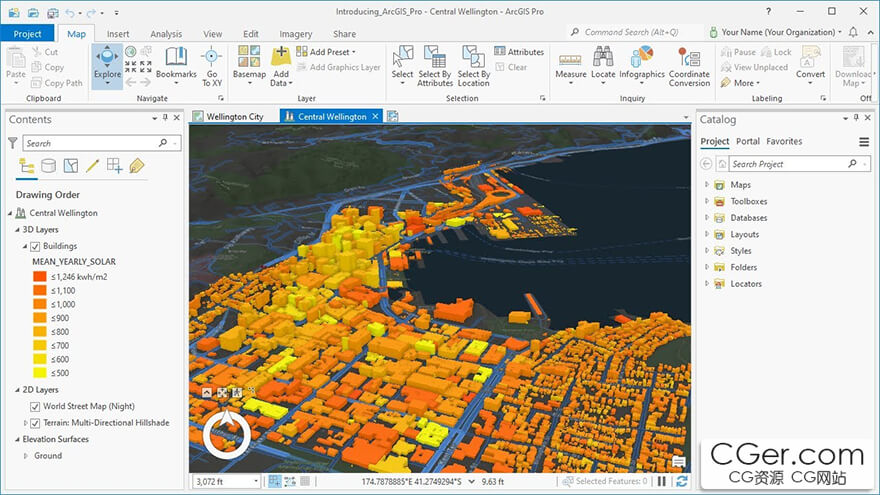Open the Catalog hamburger menu
The height and width of the screenshot is (495, 880).
point(864,142)
